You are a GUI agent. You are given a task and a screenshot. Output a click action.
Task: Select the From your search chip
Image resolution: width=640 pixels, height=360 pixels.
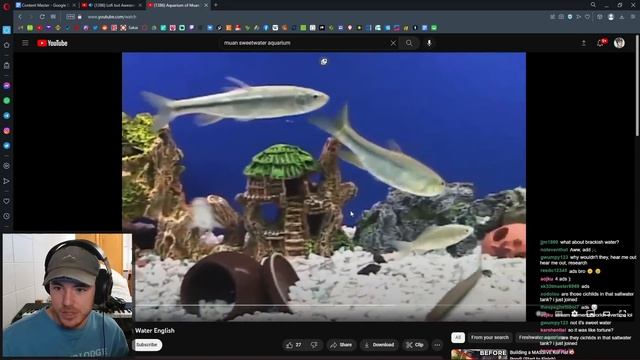pos(490,338)
